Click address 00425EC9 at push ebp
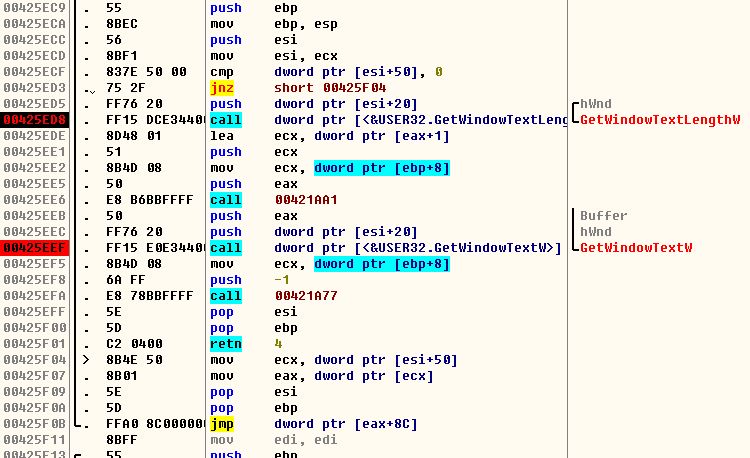750x458 pixels. click(x=34, y=8)
